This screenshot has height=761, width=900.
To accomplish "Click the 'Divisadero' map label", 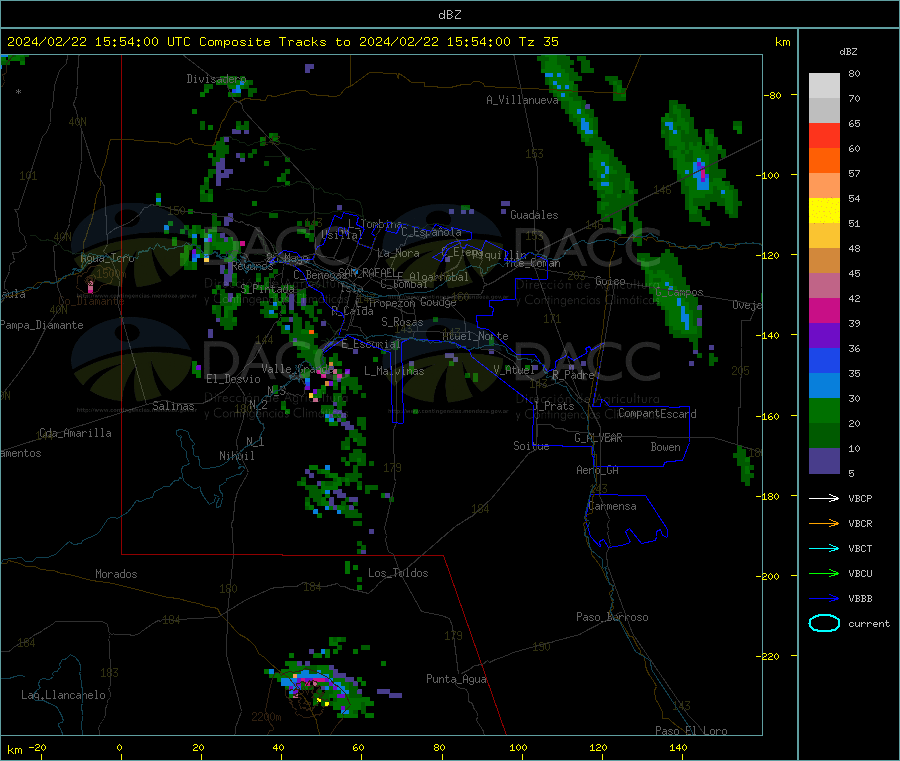I will point(216,79).
